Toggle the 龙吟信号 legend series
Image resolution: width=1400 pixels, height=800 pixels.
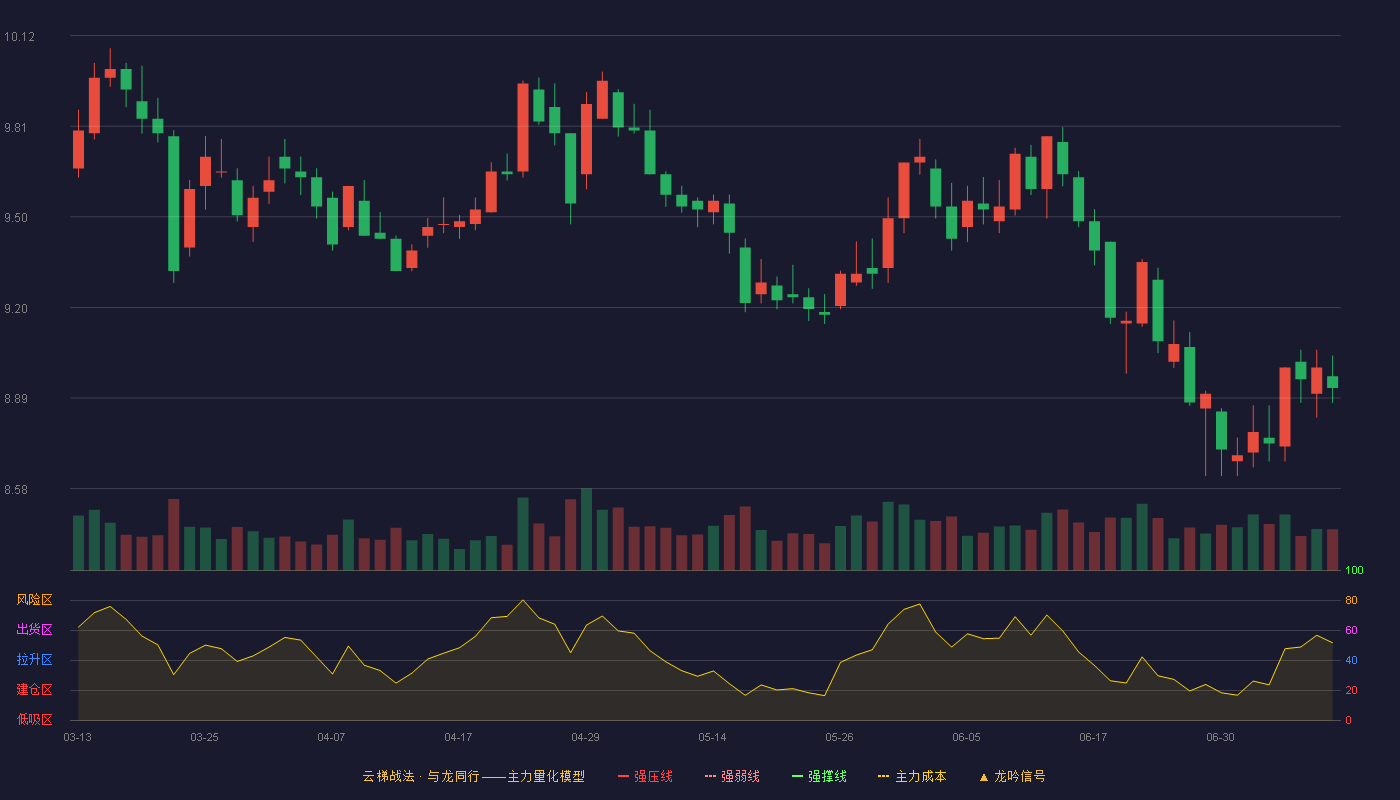tap(1012, 776)
